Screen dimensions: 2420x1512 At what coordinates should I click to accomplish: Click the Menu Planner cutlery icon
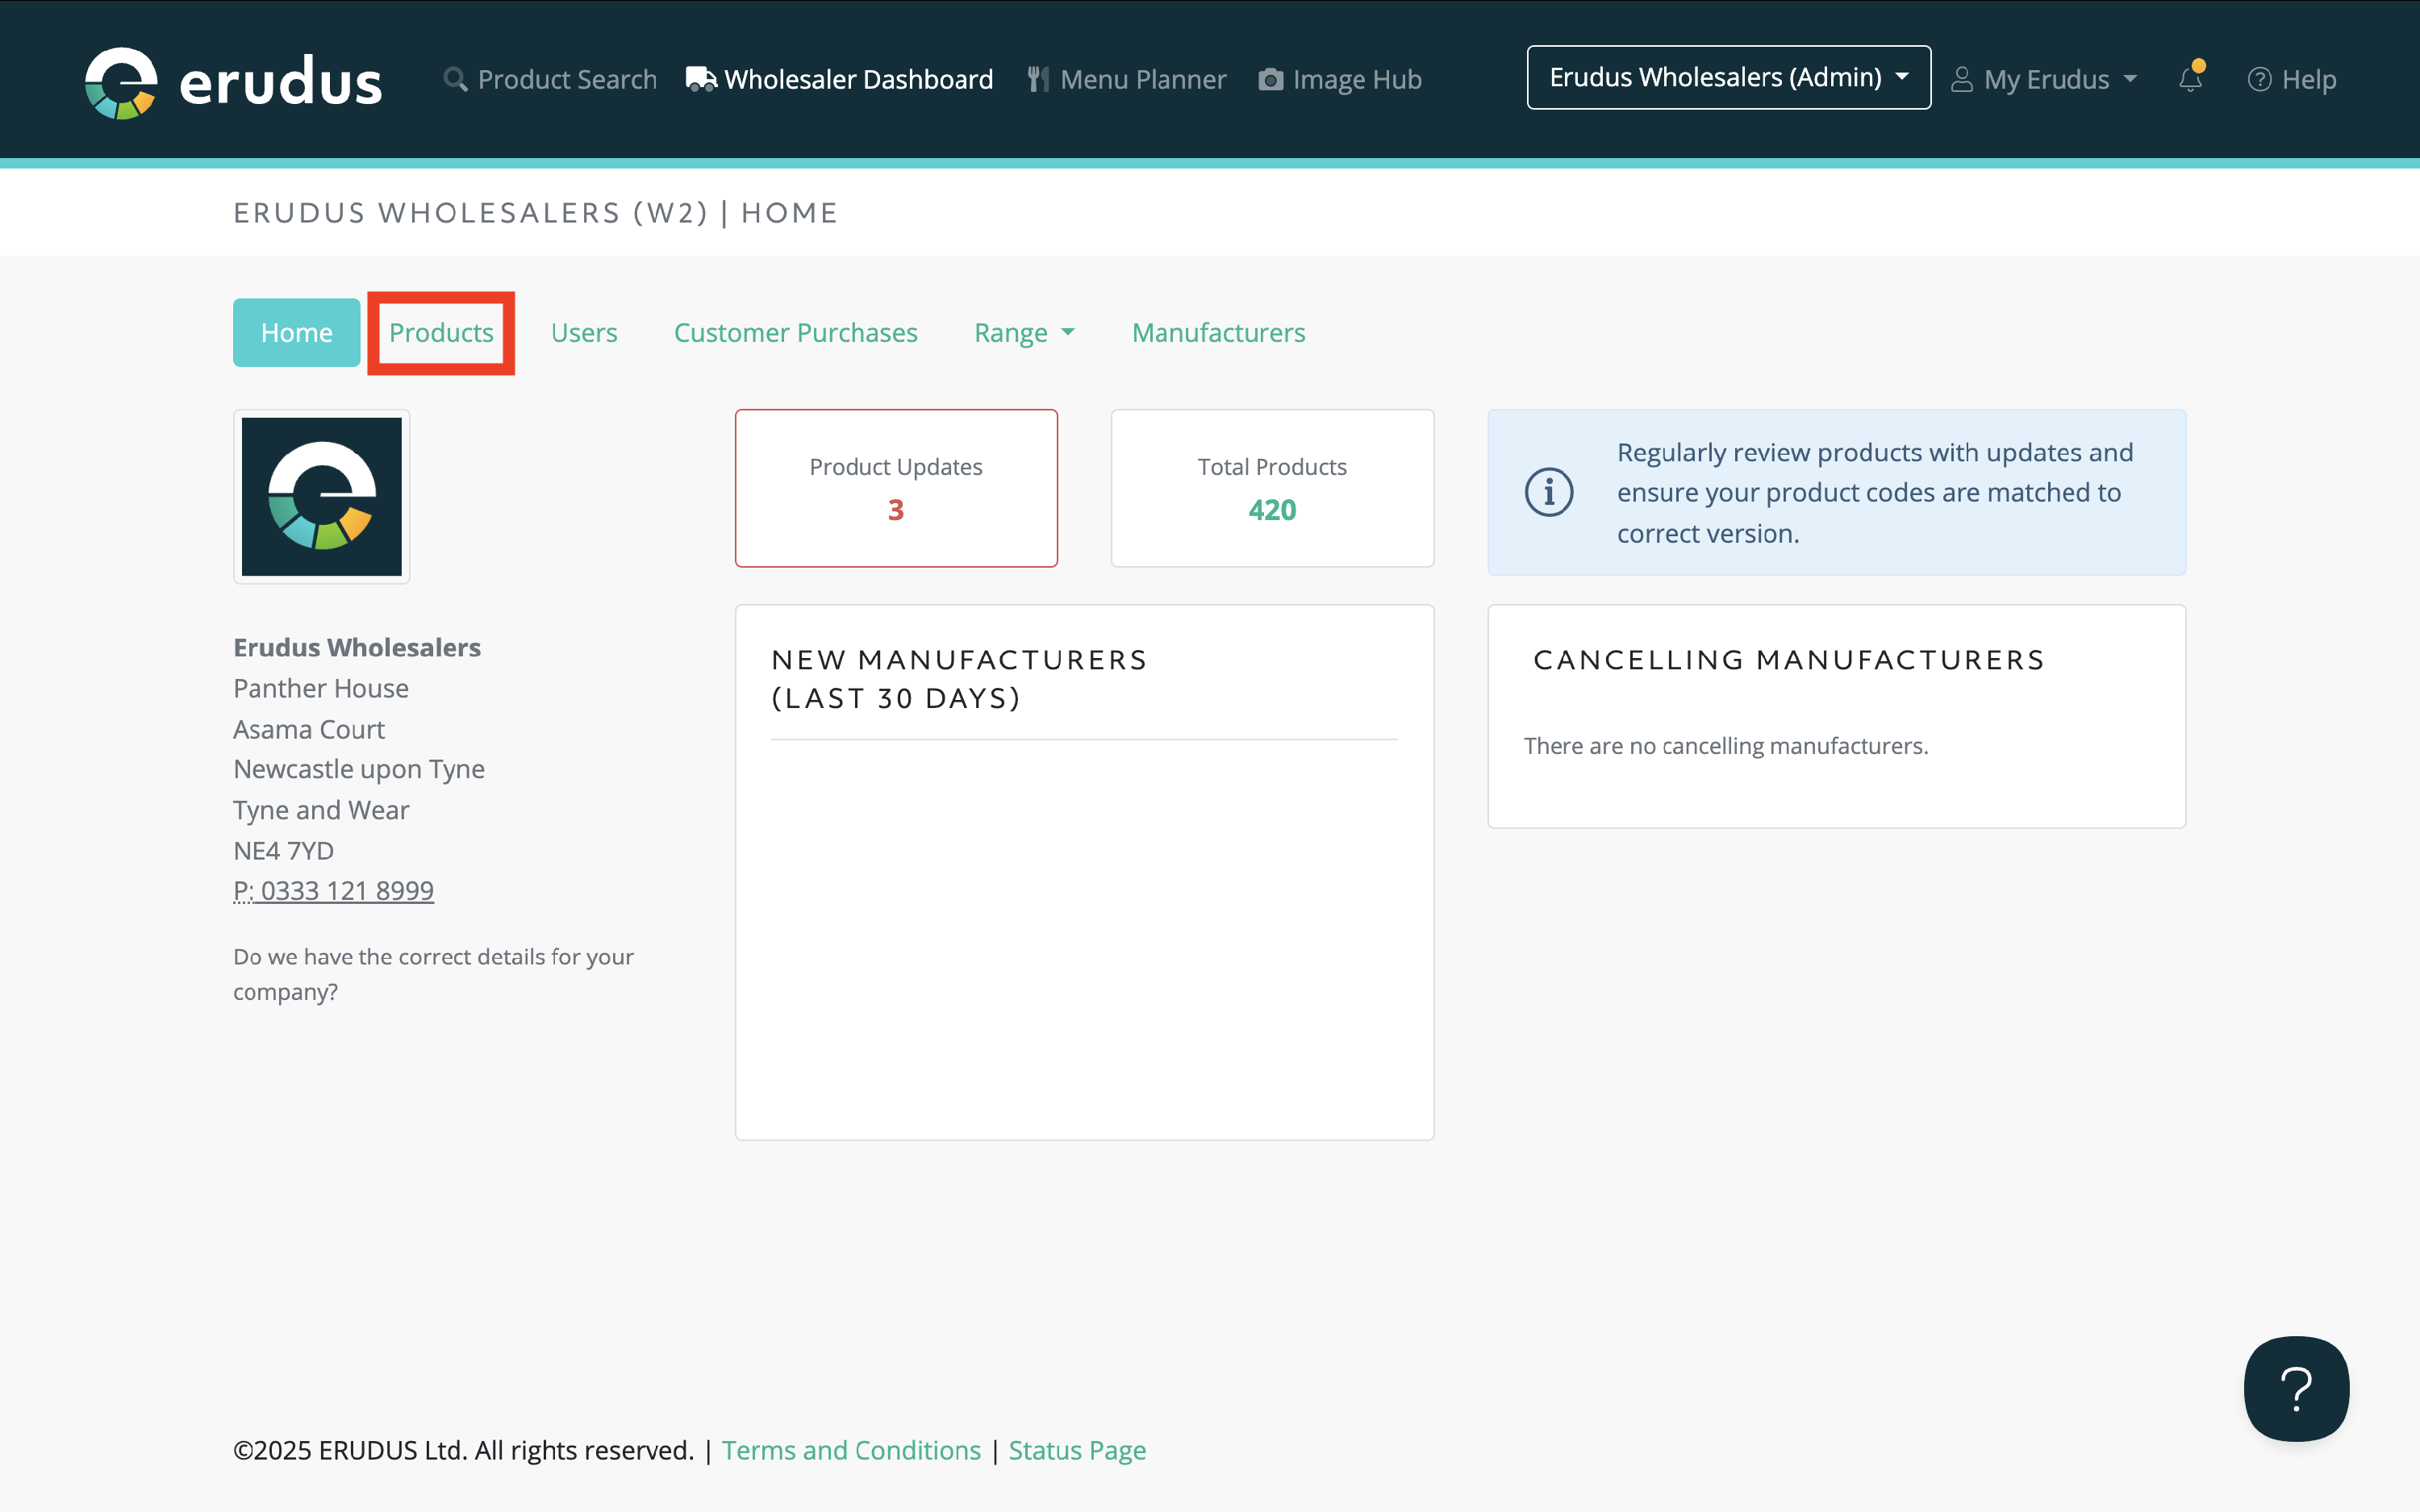pyautogui.click(x=1038, y=79)
